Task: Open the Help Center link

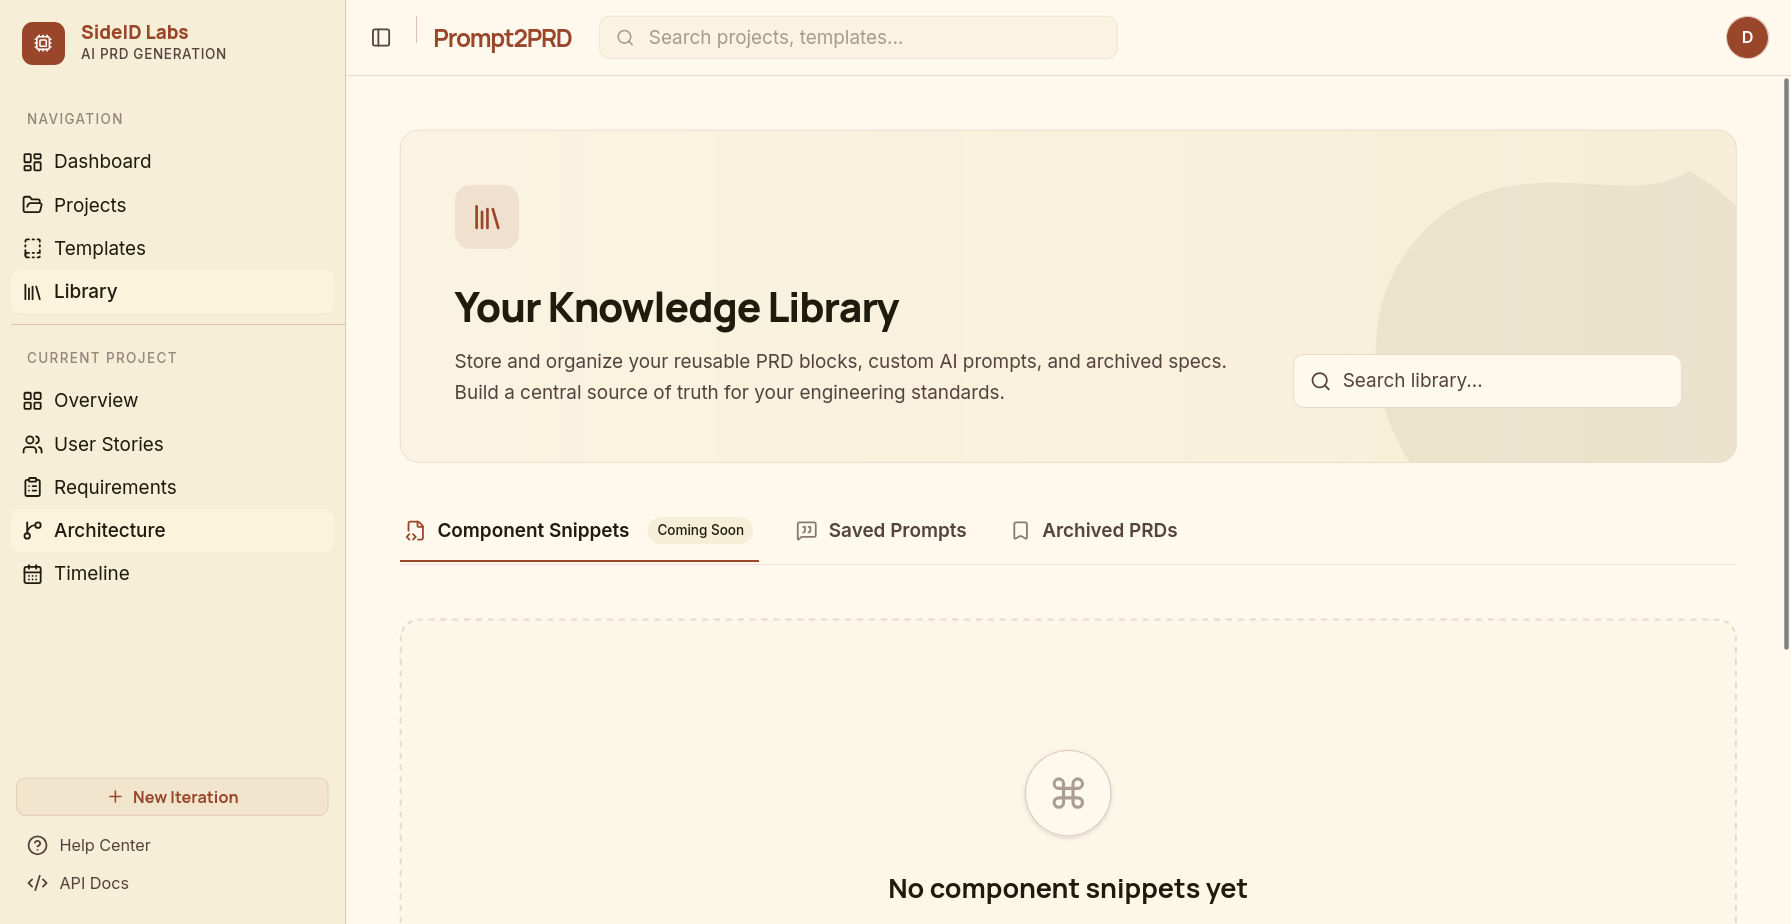Action: [x=105, y=845]
